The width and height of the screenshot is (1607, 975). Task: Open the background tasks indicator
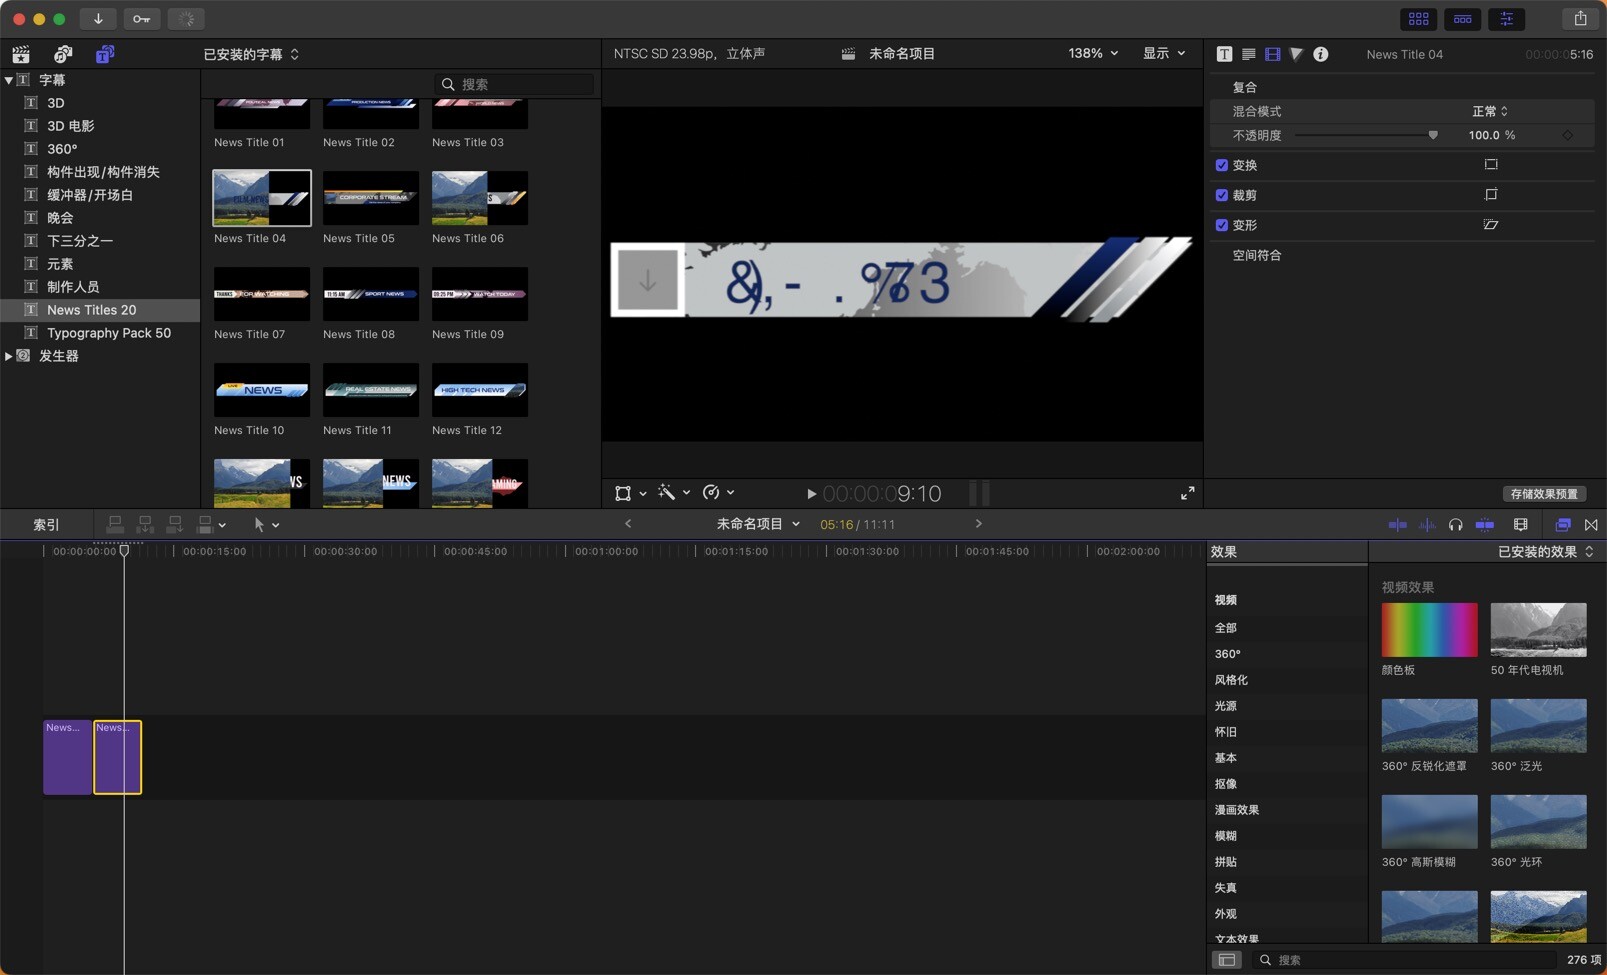click(x=186, y=19)
